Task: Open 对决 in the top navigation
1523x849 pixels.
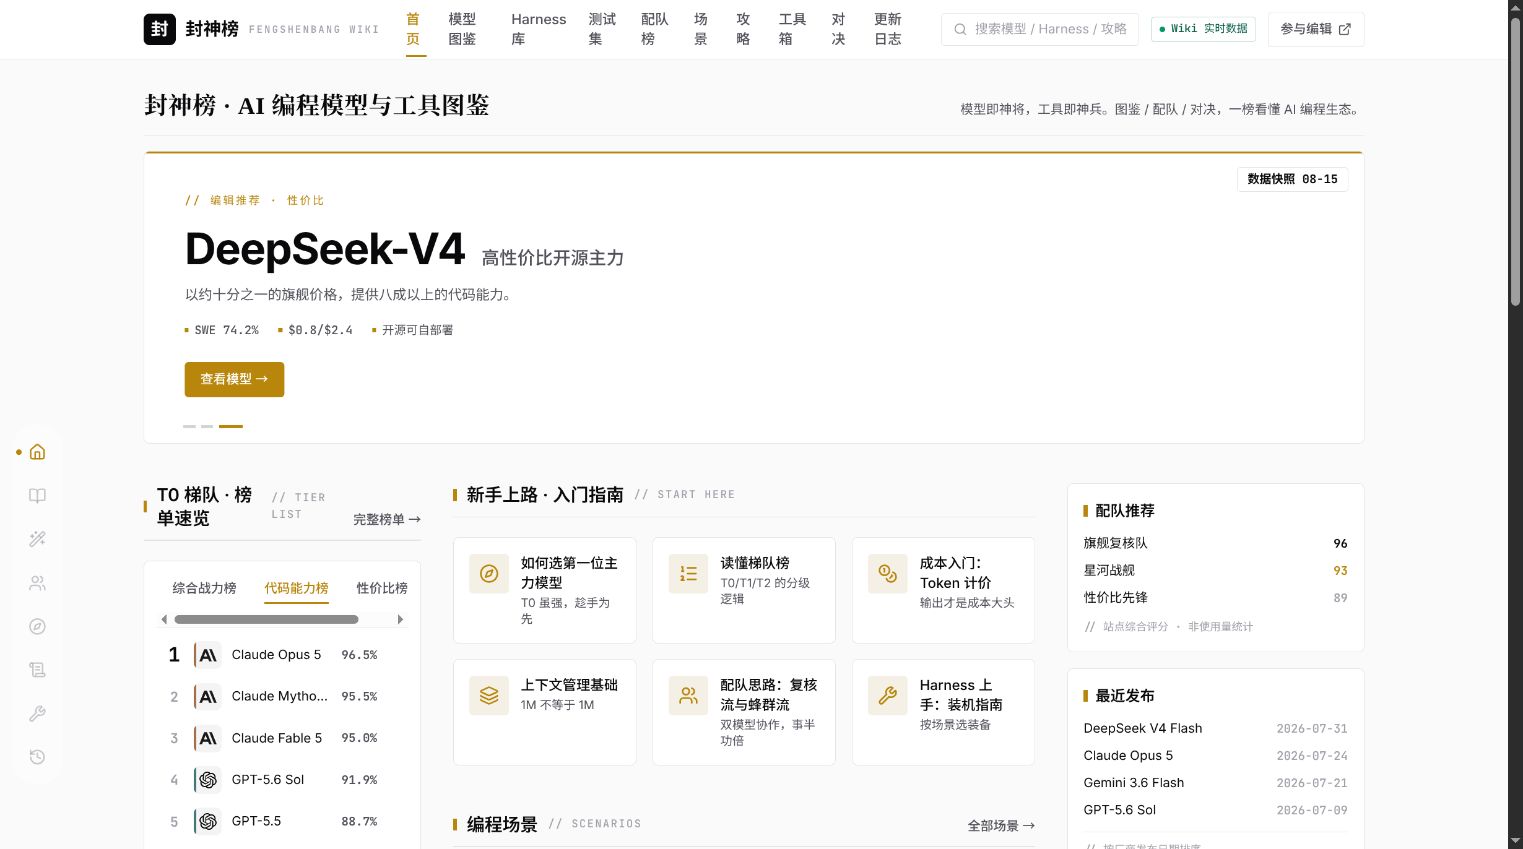Action: (x=838, y=29)
